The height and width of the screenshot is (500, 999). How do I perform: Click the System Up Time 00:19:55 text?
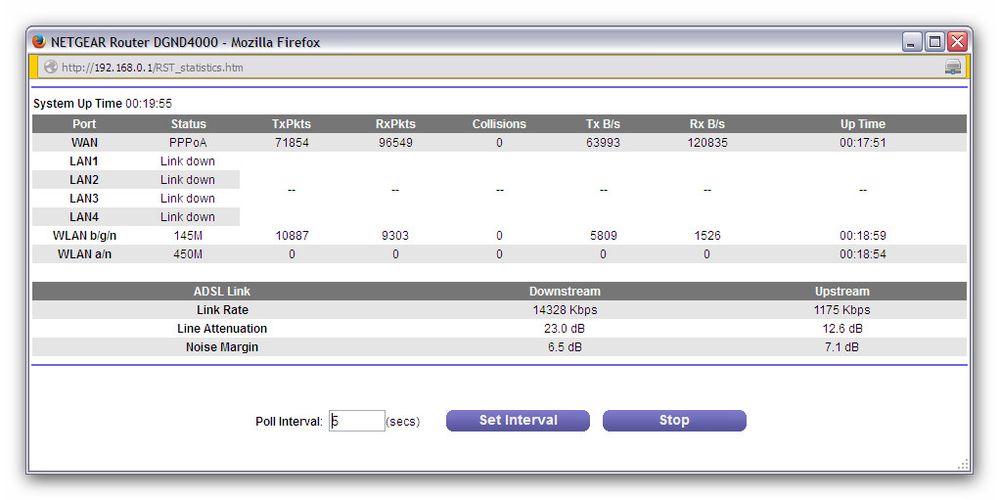tap(103, 103)
